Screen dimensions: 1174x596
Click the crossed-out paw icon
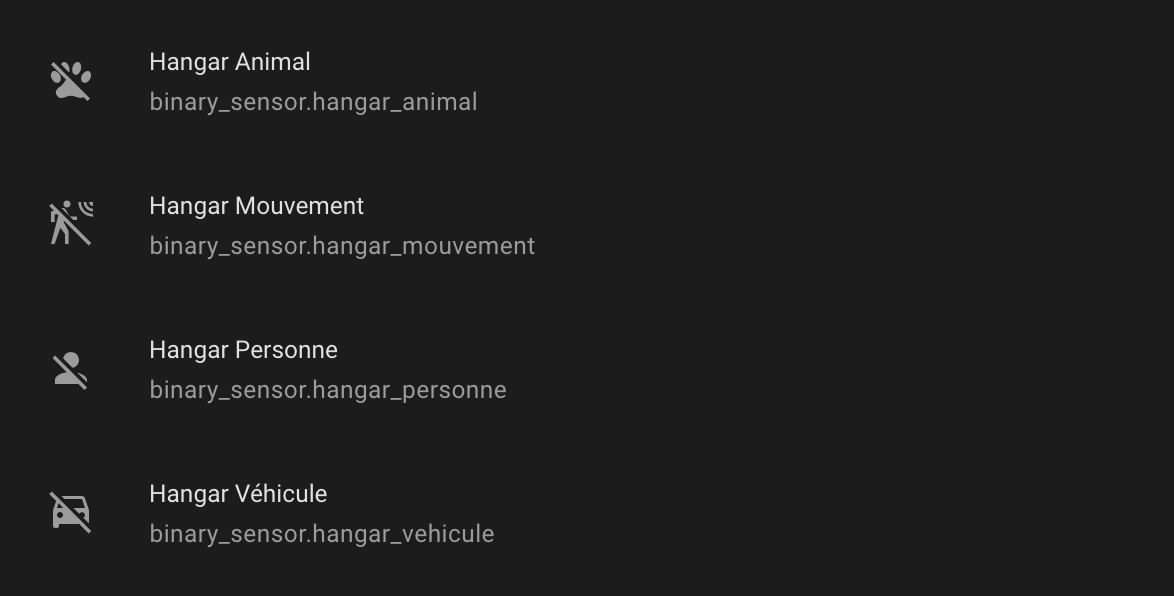(71, 81)
